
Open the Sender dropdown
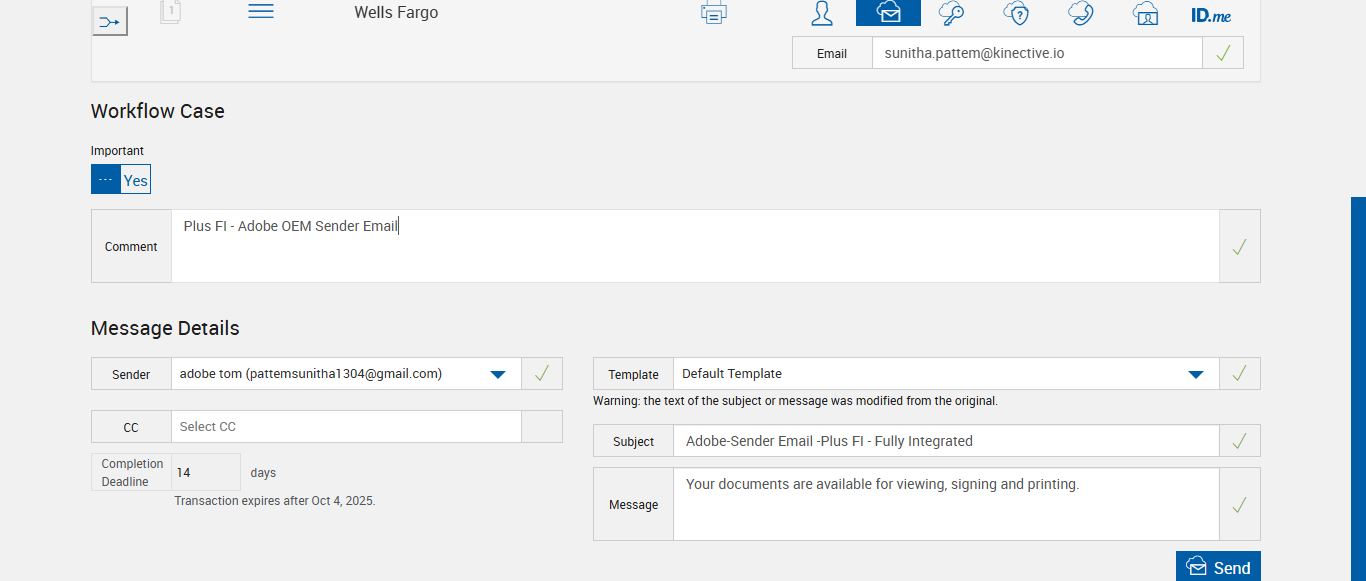(497, 374)
